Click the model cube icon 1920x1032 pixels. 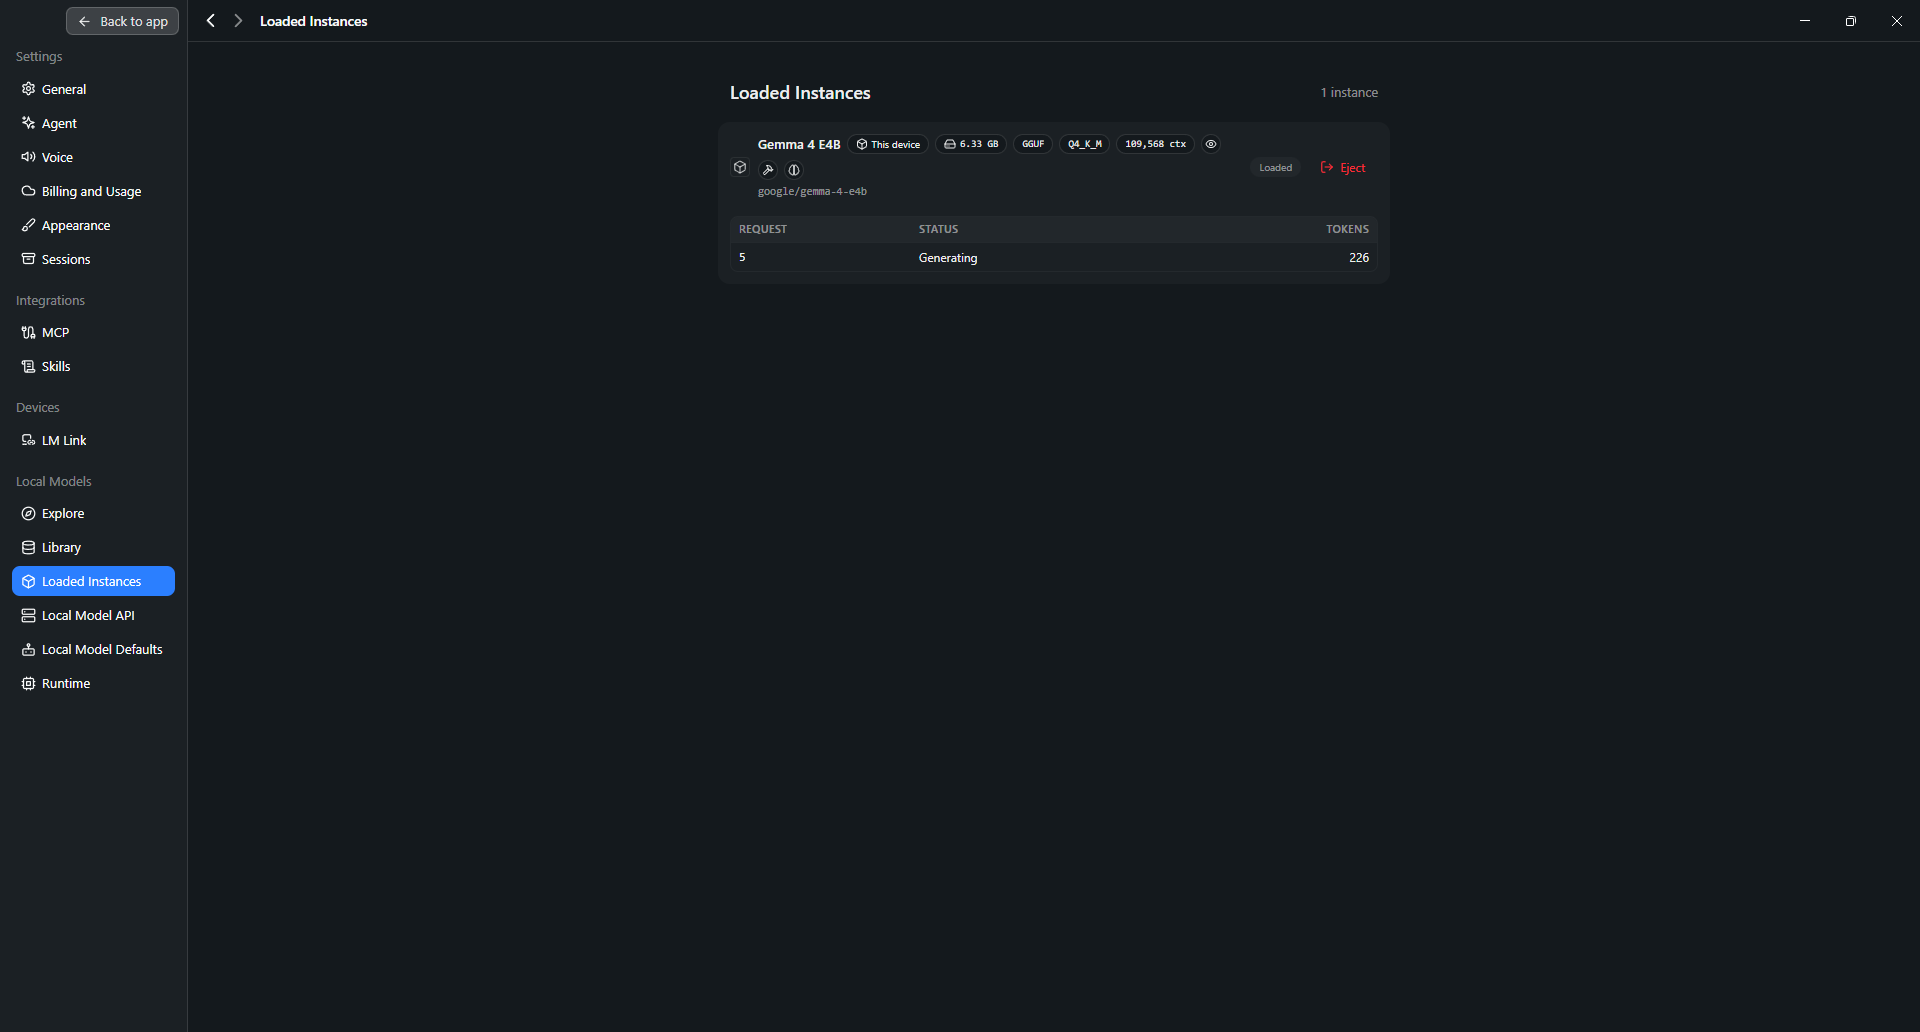coord(740,167)
